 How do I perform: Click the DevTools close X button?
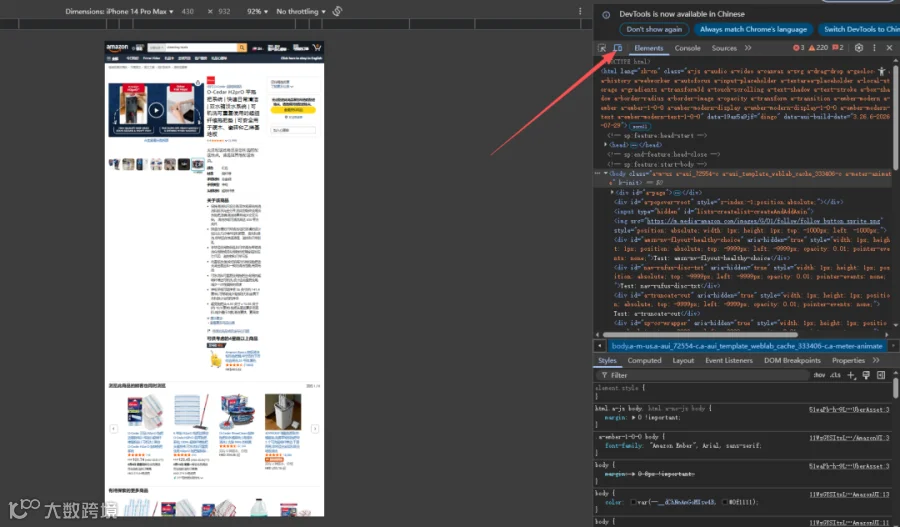click(889, 48)
